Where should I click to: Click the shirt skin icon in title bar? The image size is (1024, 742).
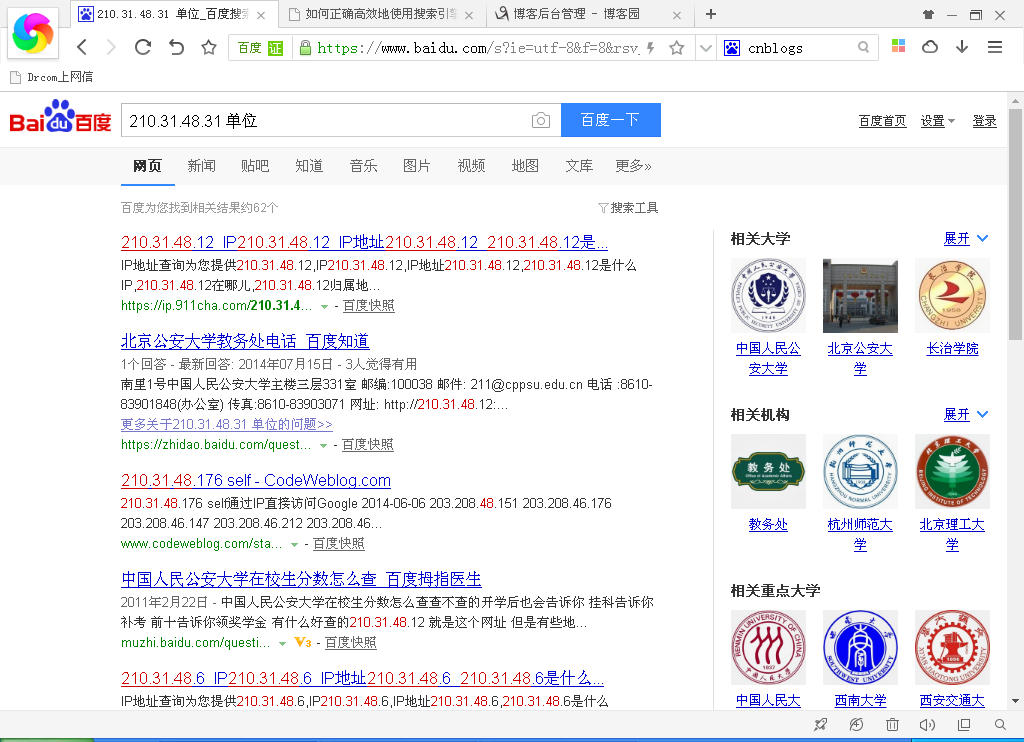pos(928,14)
